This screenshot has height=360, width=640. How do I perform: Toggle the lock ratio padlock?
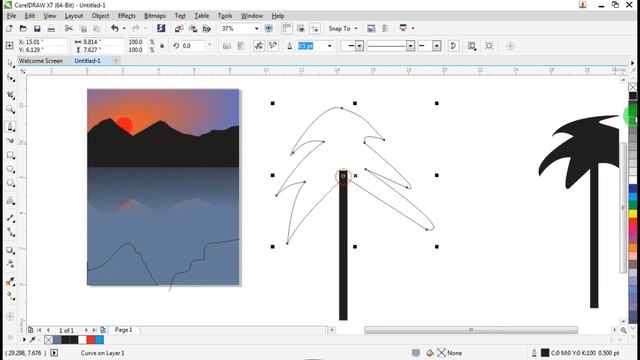coord(162,46)
